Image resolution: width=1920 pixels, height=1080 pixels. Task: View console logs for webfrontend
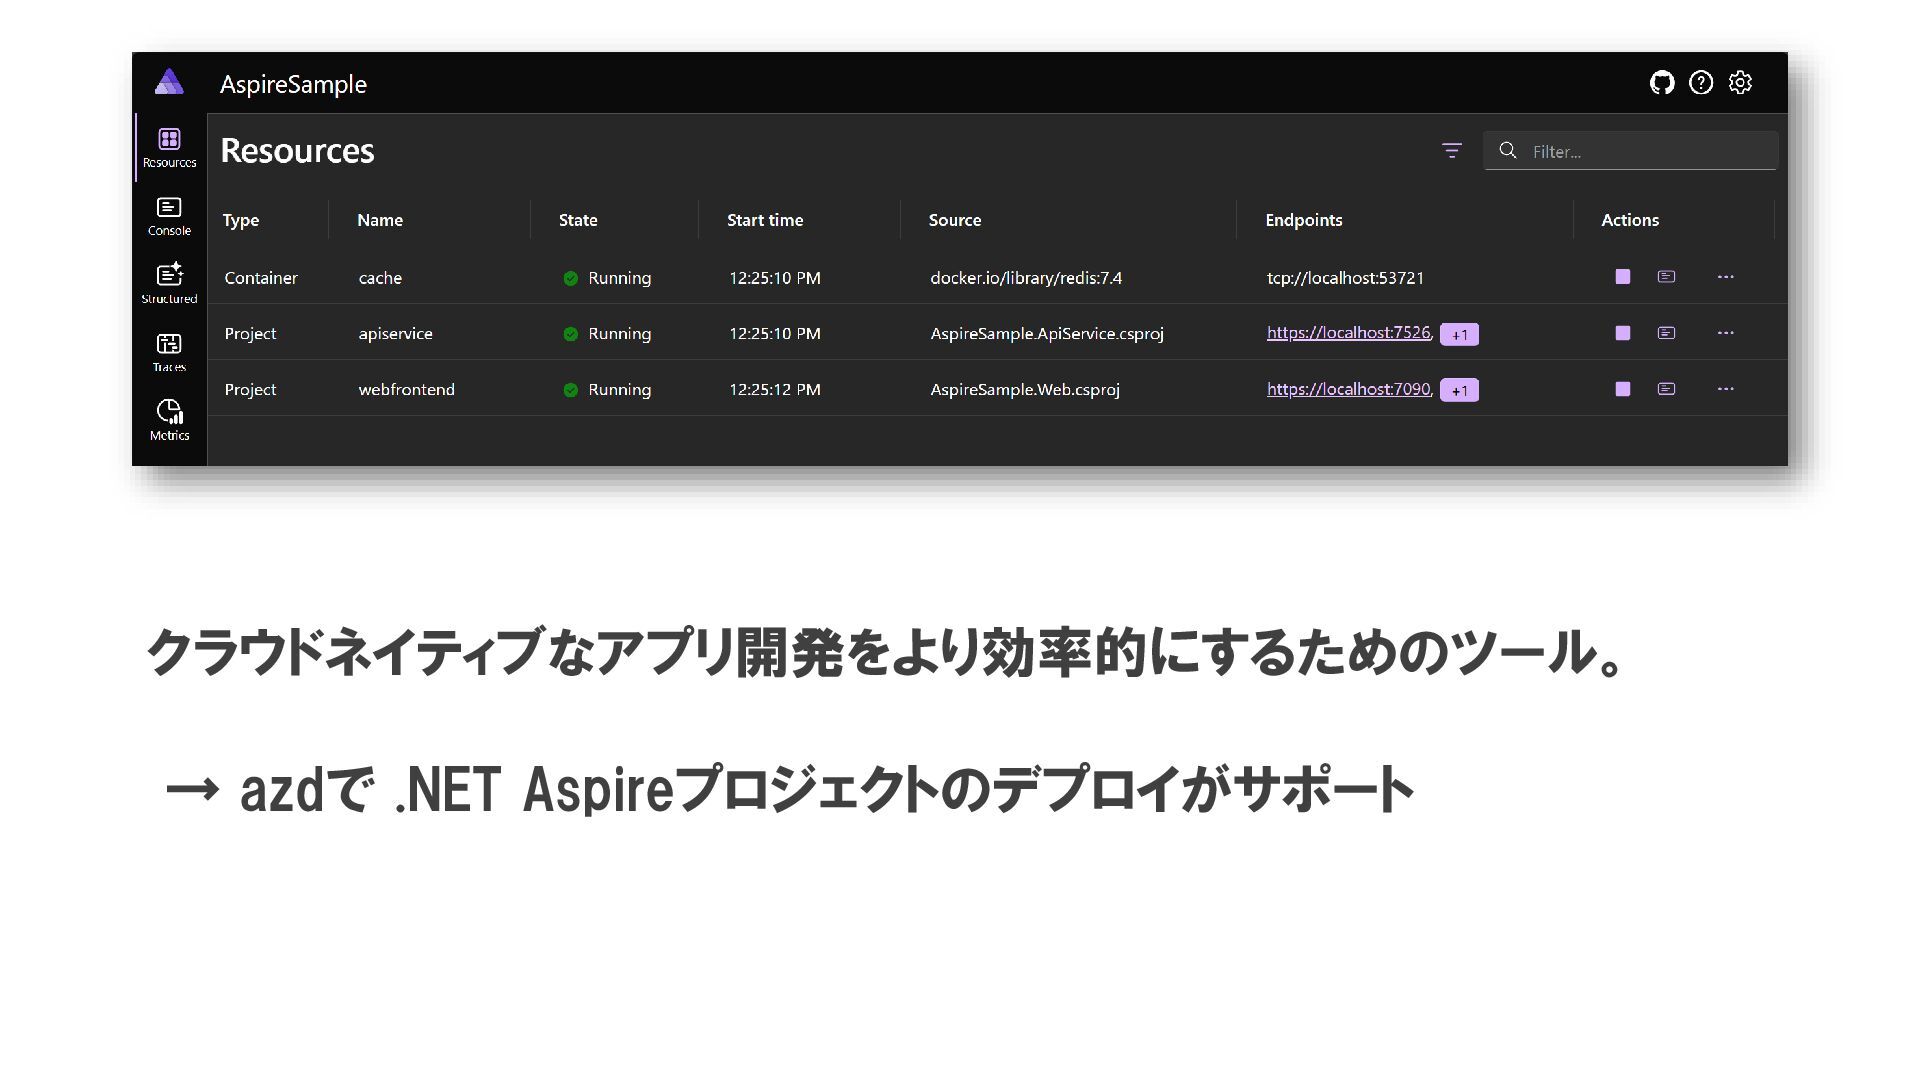(1666, 389)
